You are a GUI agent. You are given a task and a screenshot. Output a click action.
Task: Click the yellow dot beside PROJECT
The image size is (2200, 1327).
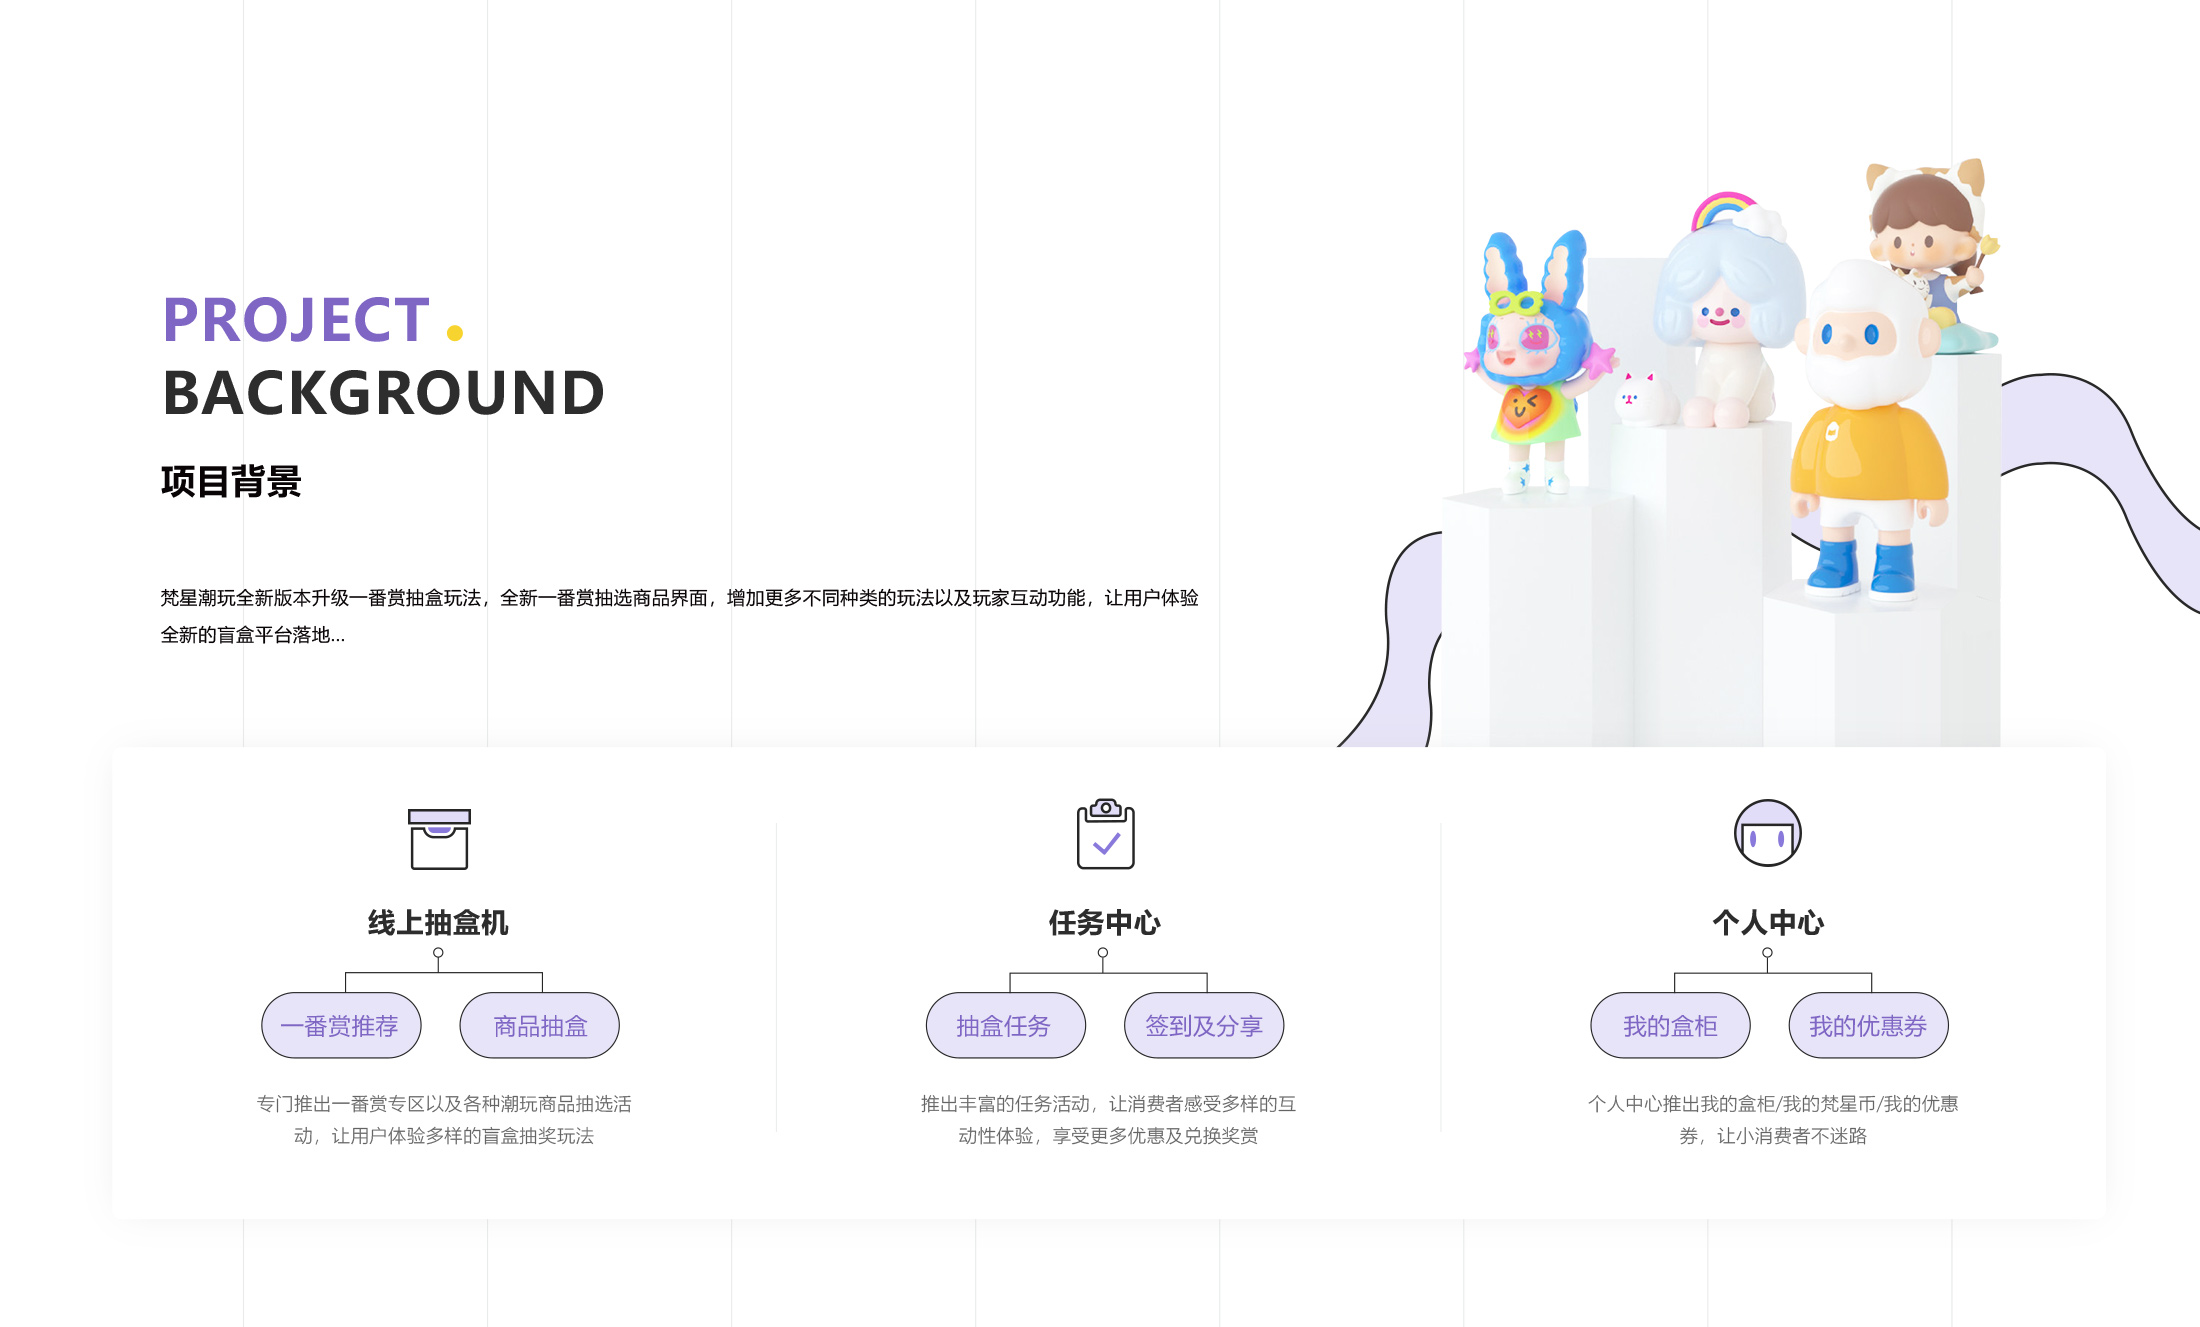(455, 333)
